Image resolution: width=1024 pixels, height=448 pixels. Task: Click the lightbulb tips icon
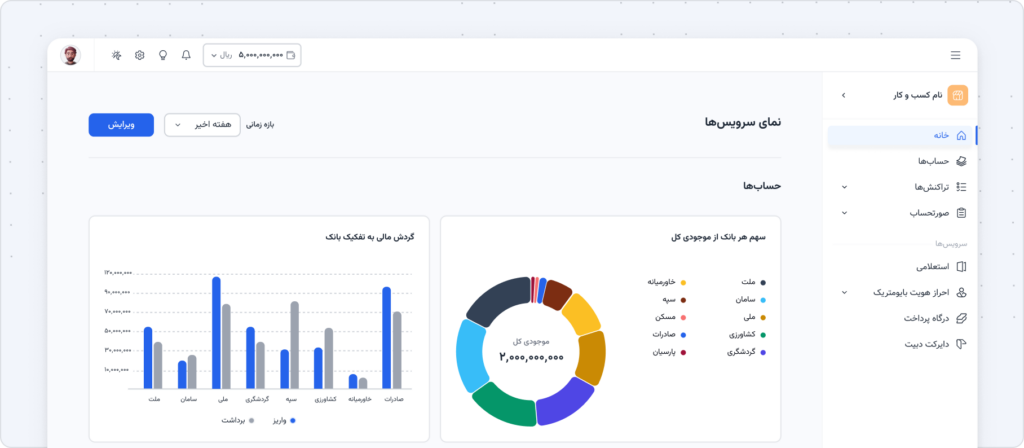163,56
